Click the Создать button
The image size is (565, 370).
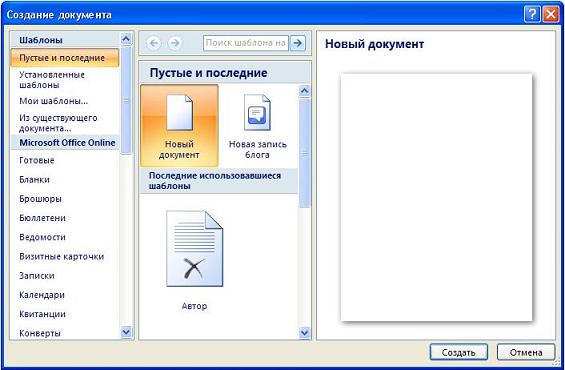click(458, 352)
